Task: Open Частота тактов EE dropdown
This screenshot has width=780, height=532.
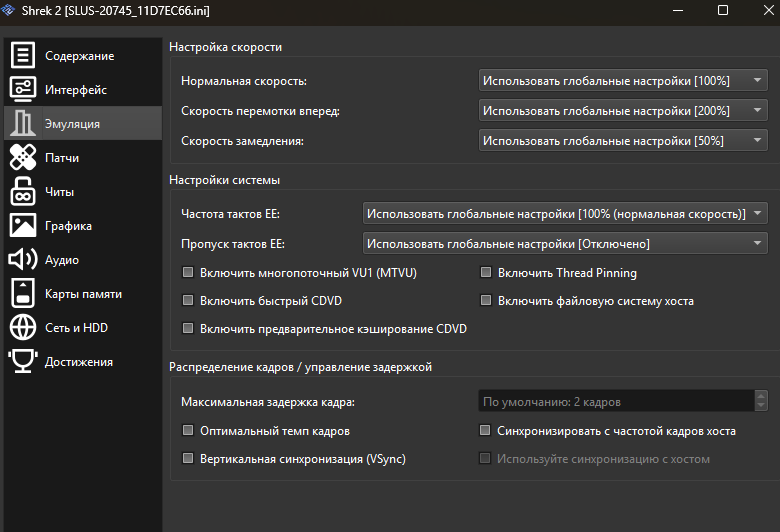Action: pyautogui.click(x=565, y=213)
